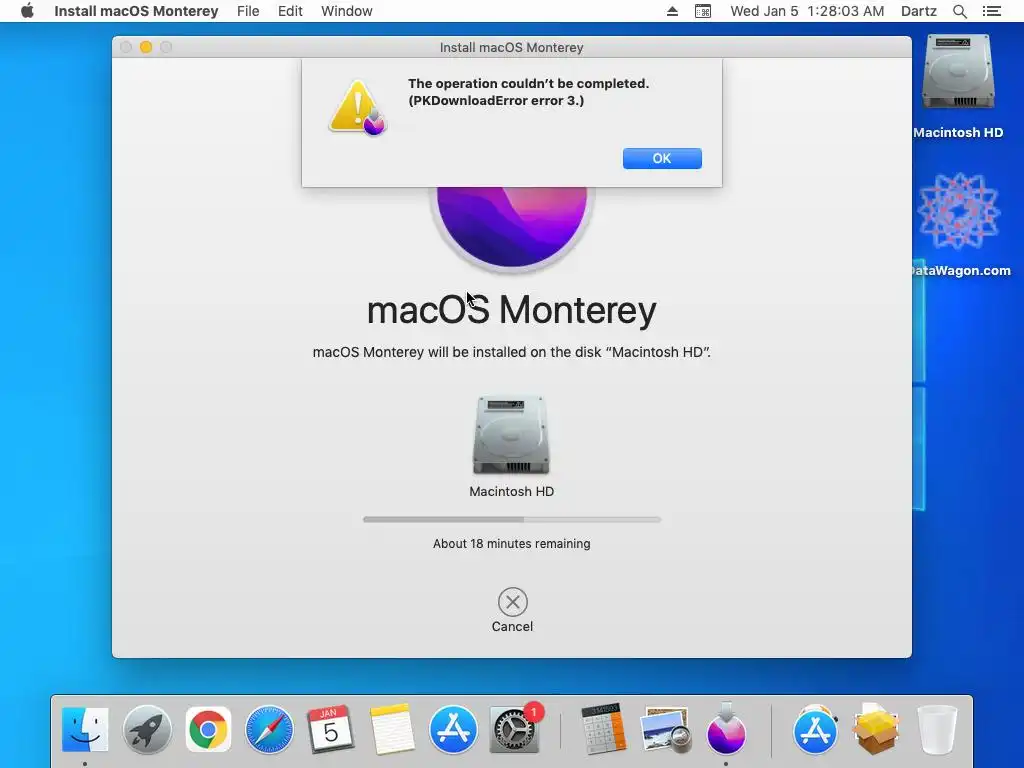The image size is (1024, 768).
Task: Open Finder from the Dock
Action: (85, 729)
